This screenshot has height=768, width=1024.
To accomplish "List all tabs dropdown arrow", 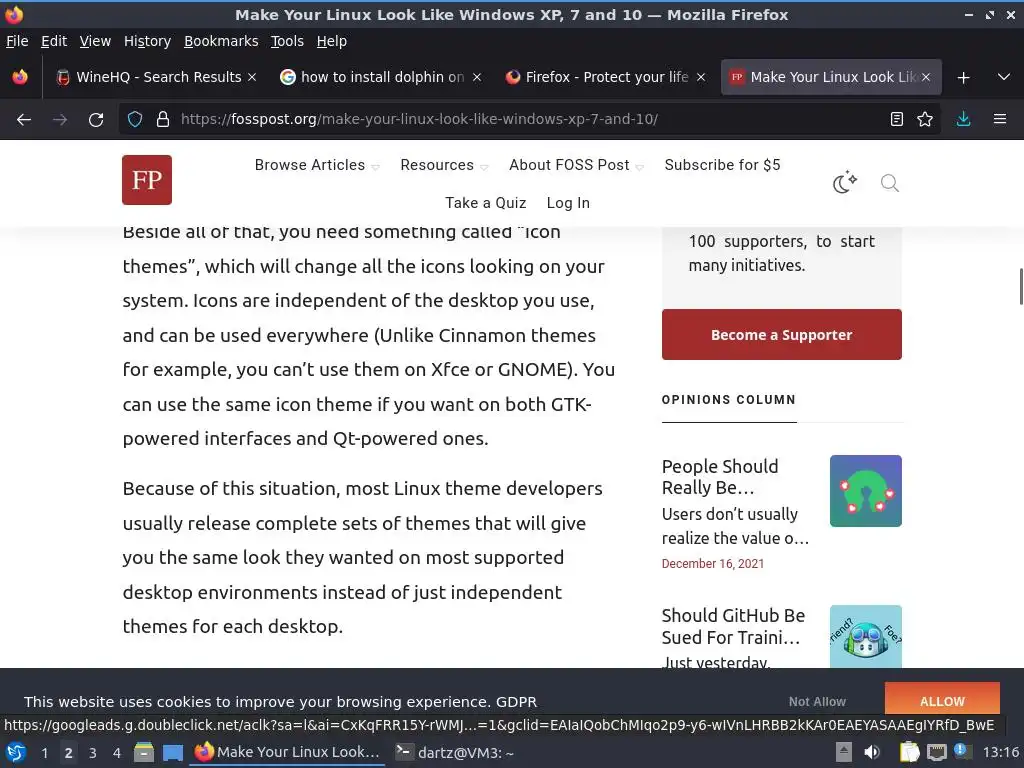I will [x=1004, y=77].
